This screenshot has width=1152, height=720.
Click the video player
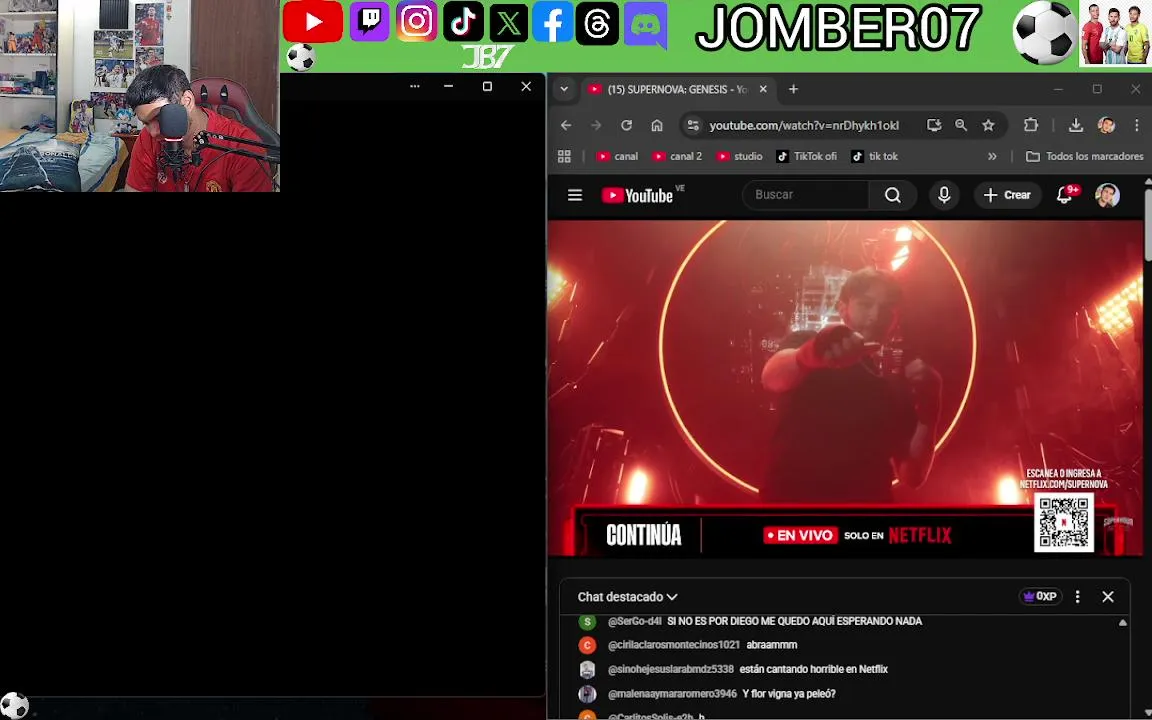(x=845, y=388)
